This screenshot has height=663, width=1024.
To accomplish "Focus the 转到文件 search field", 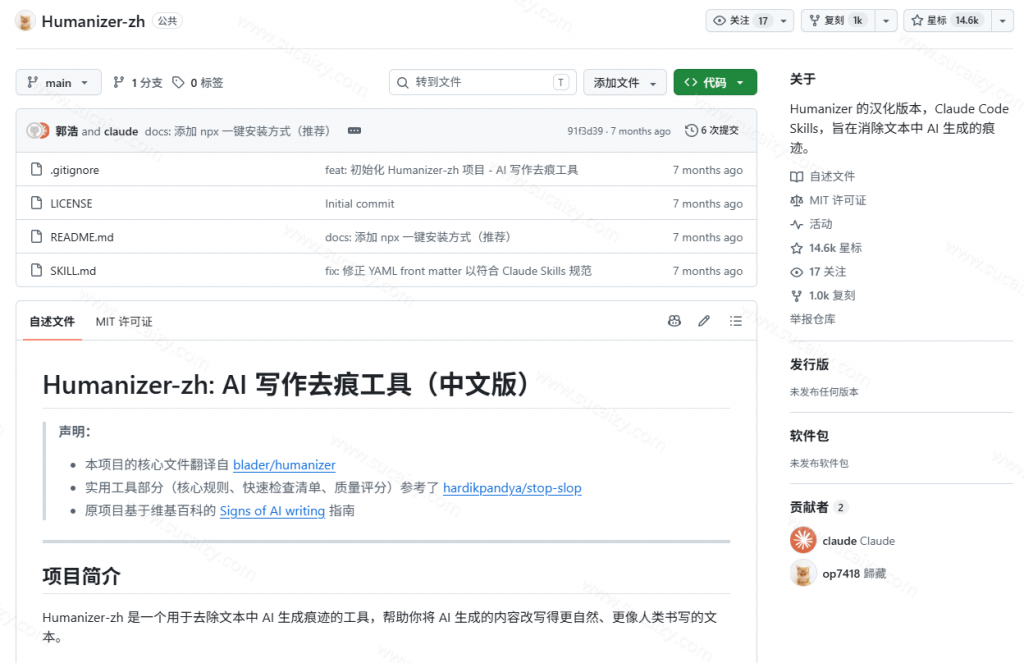I will [x=483, y=82].
